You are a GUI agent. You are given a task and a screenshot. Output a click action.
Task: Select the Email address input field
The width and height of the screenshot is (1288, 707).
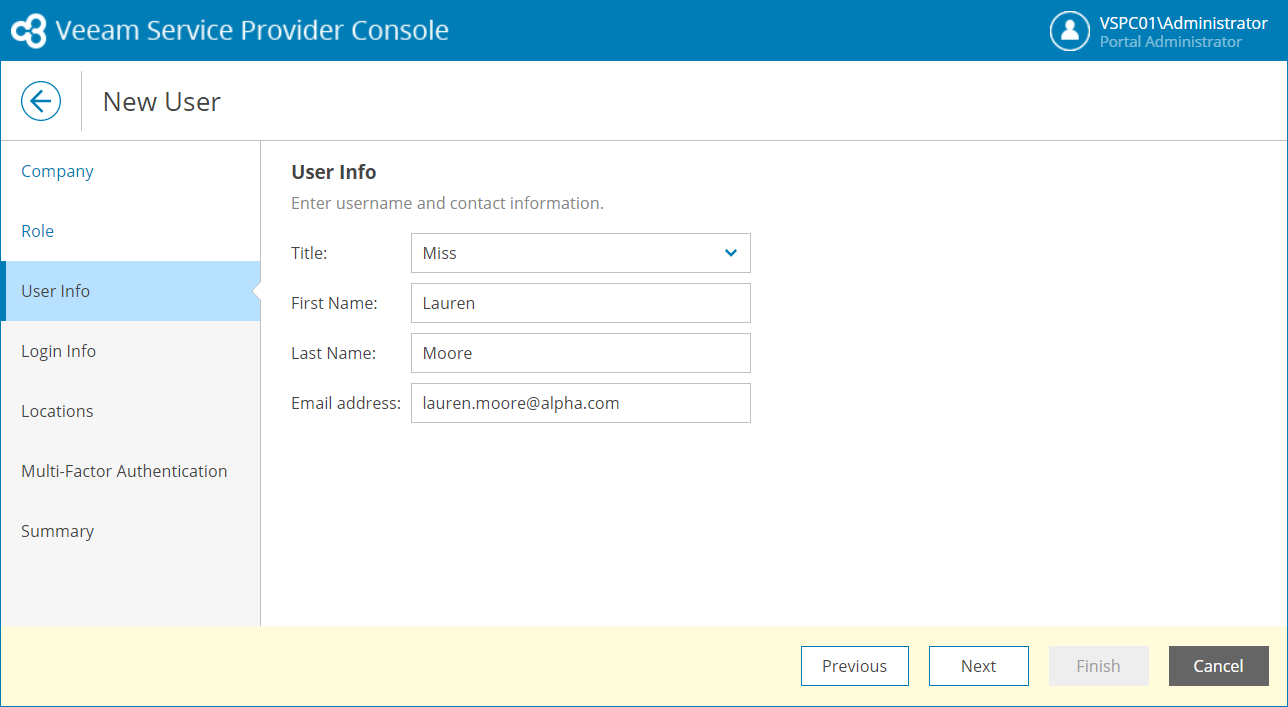point(580,403)
